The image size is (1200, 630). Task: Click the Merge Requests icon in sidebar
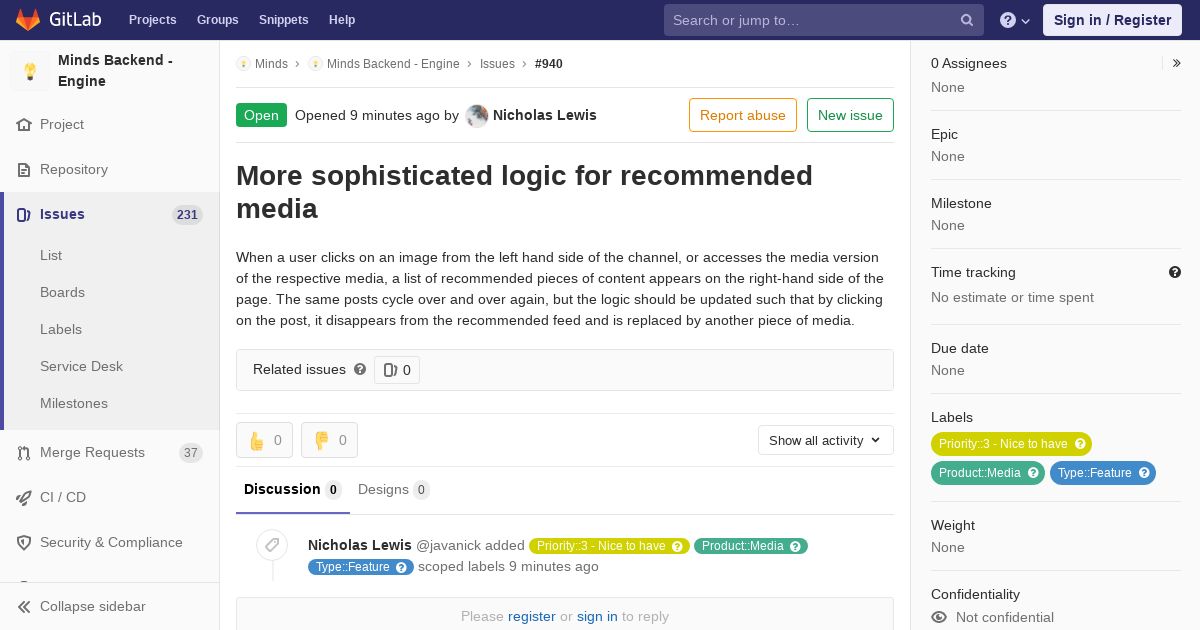[24, 453]
